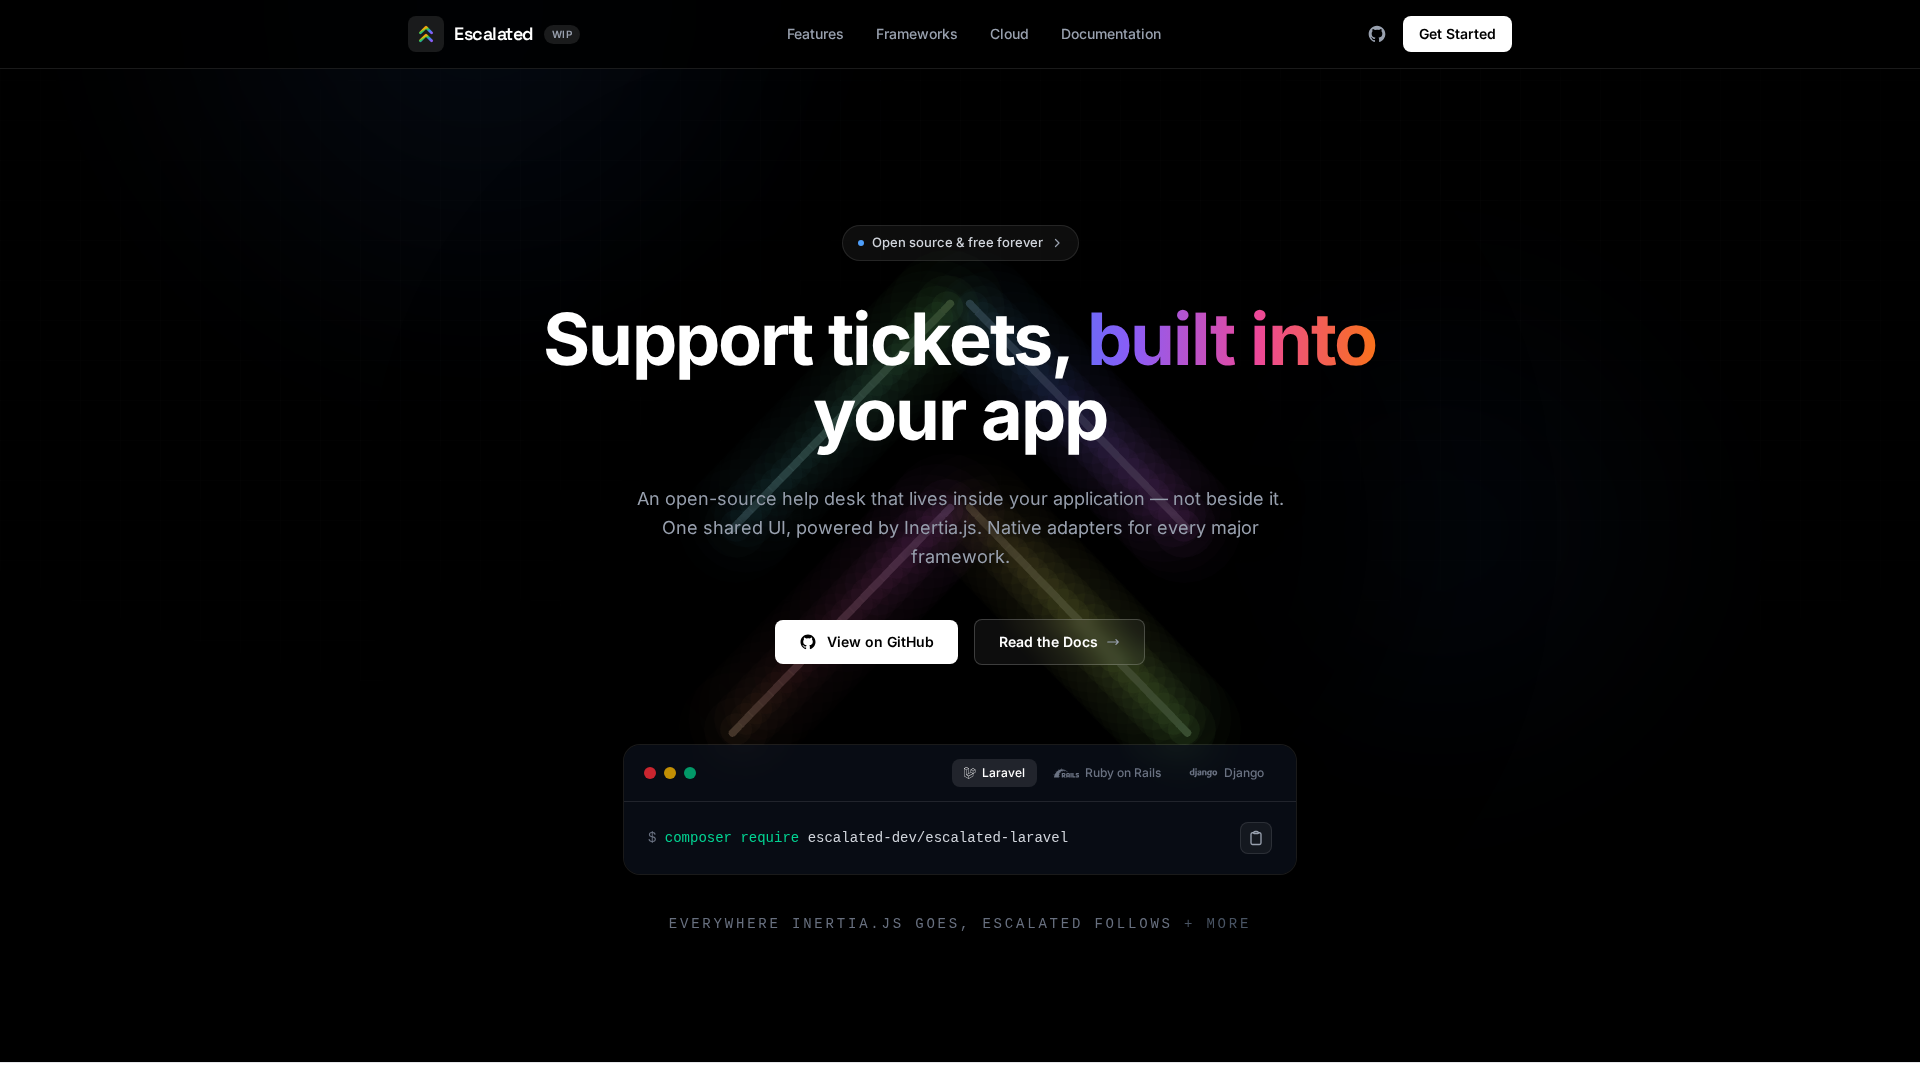Open the Documentation link

(x=1111, y=34)
